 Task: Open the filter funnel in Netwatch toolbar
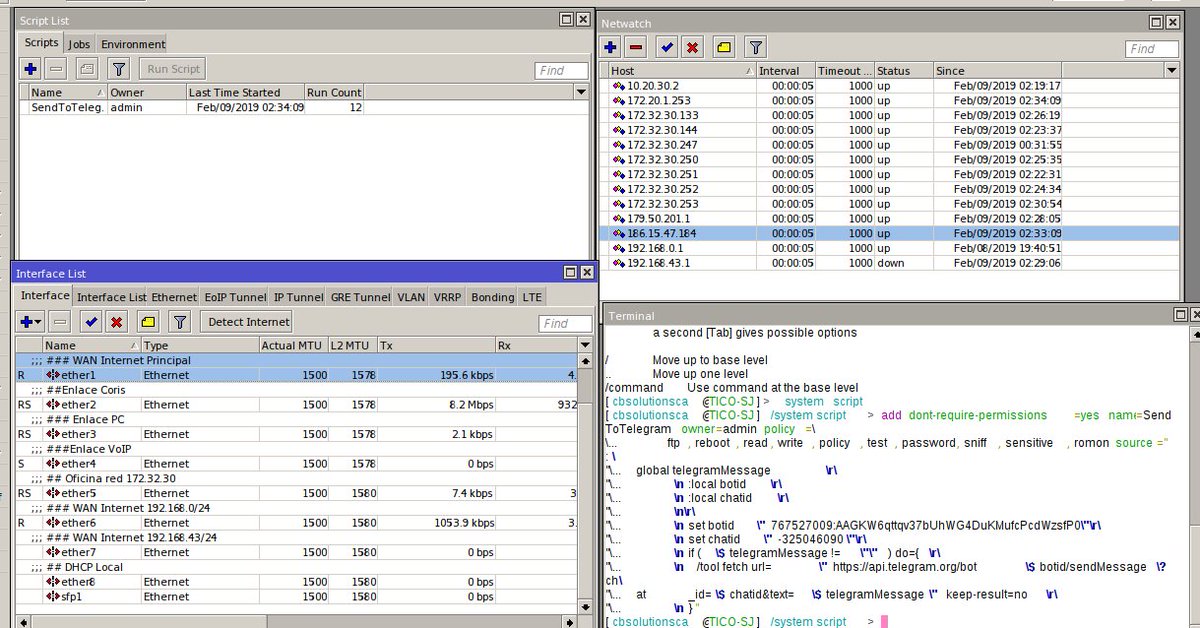tap(756, 47)
